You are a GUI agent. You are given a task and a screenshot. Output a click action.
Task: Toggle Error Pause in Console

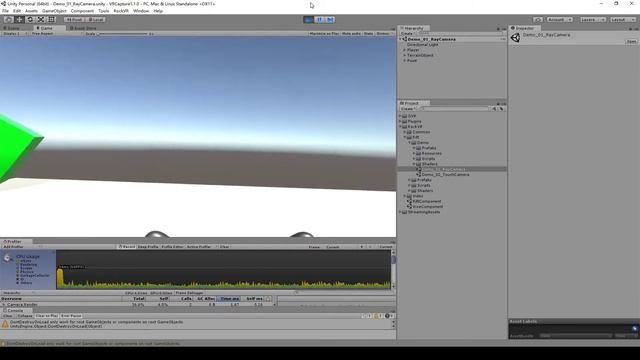[71, 316]
